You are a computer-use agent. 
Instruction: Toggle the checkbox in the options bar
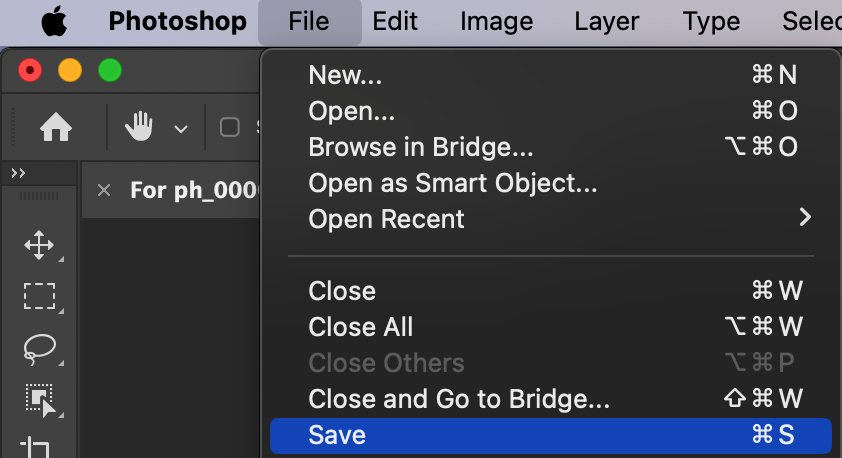(230, 127)
